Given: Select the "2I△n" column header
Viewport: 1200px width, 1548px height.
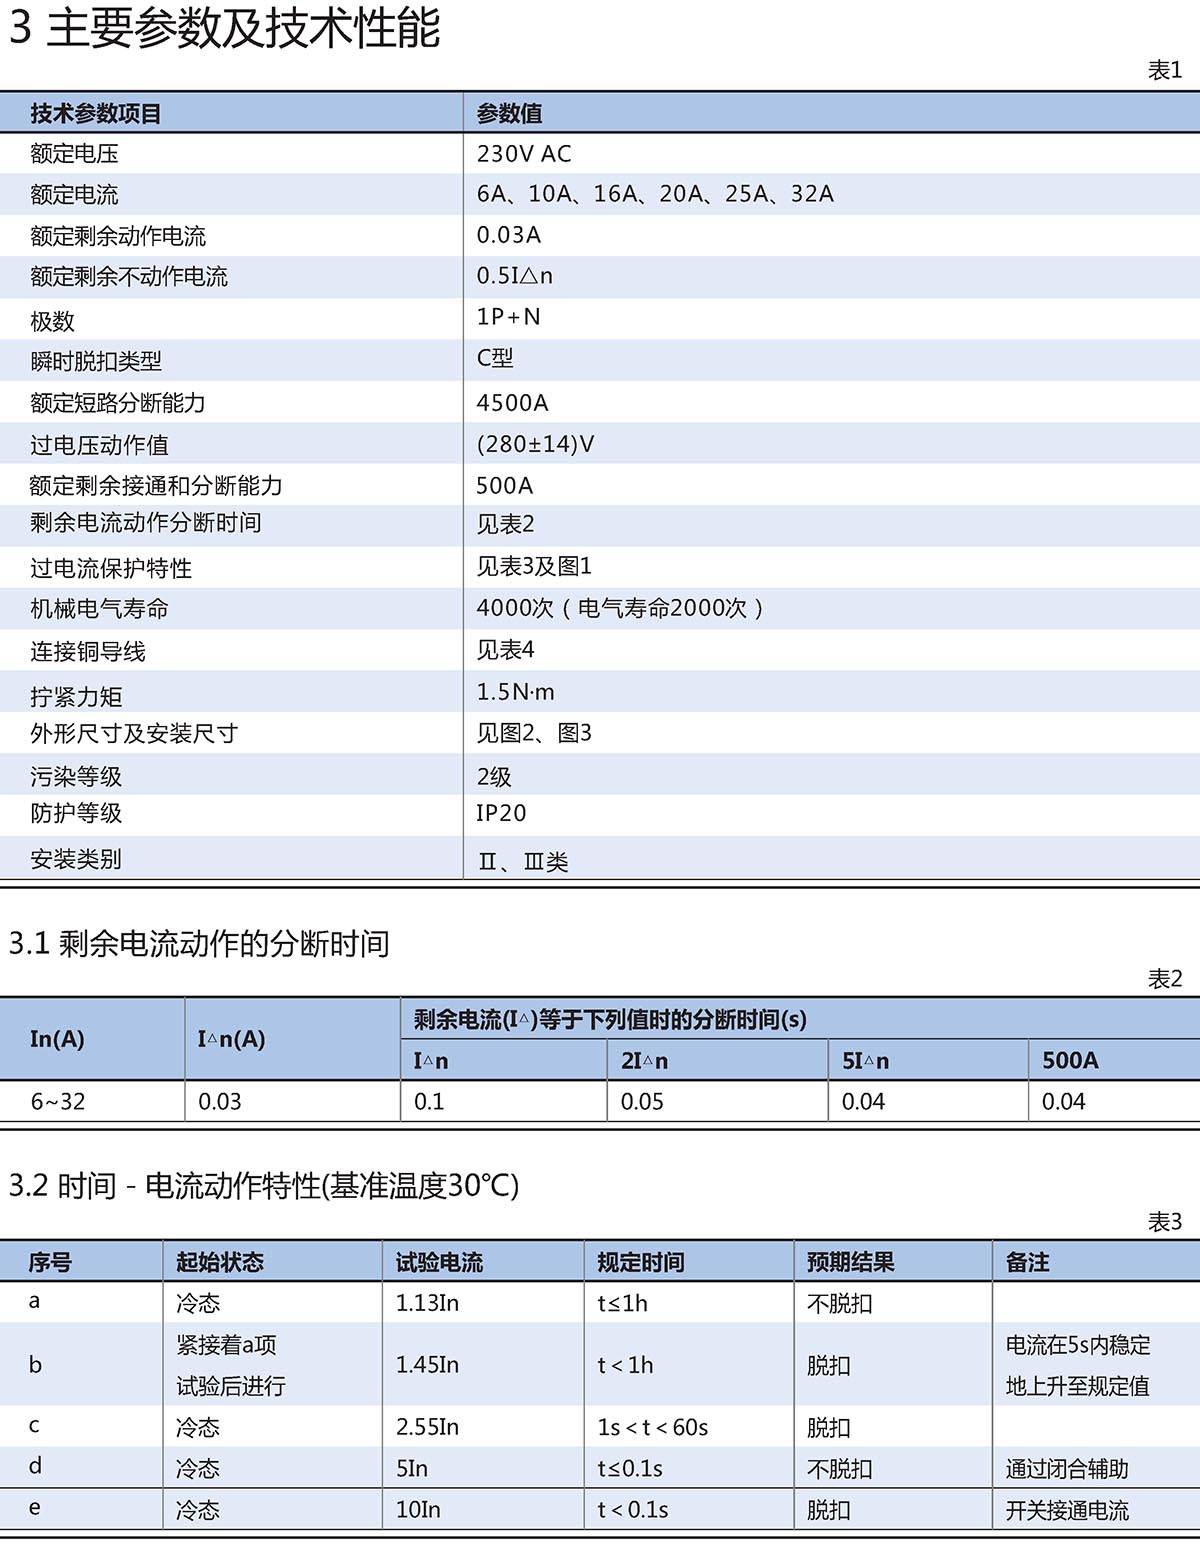Looking at the screenshot, I should 644,1061.
